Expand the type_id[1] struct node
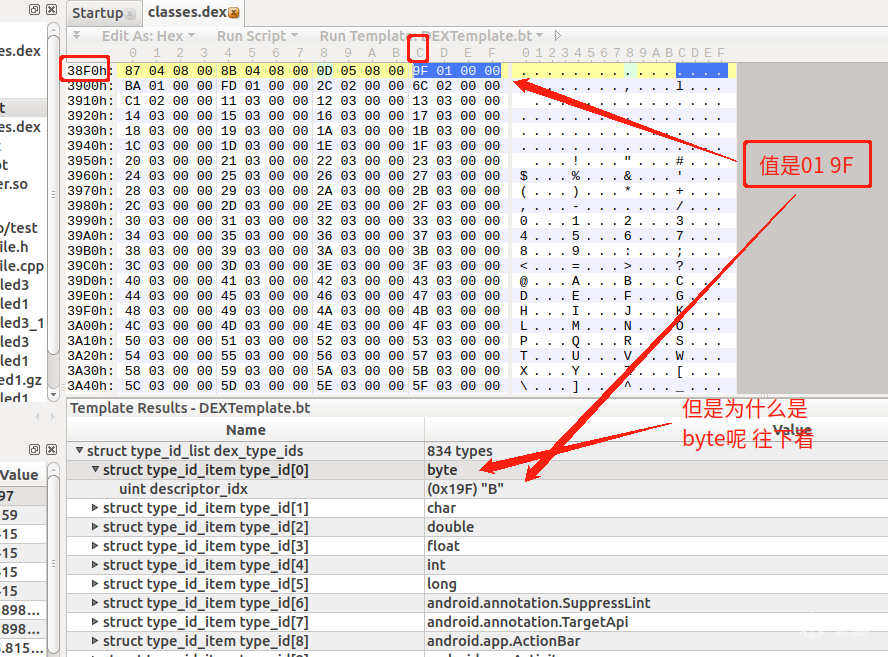The image size is (888, 657). pyautogui.click(x=95, y=508)
